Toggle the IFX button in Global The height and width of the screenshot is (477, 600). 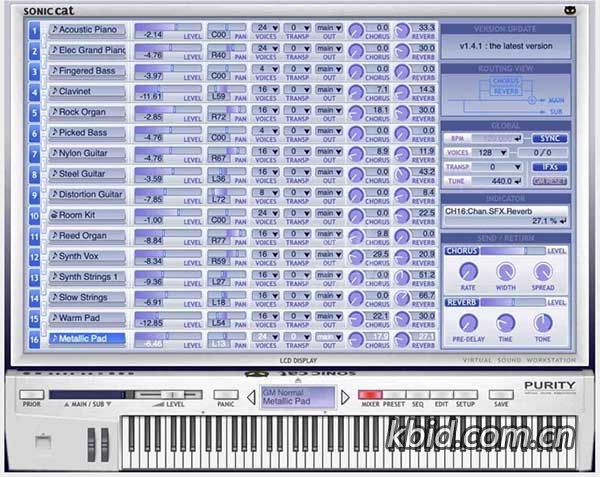coord(549,167)
